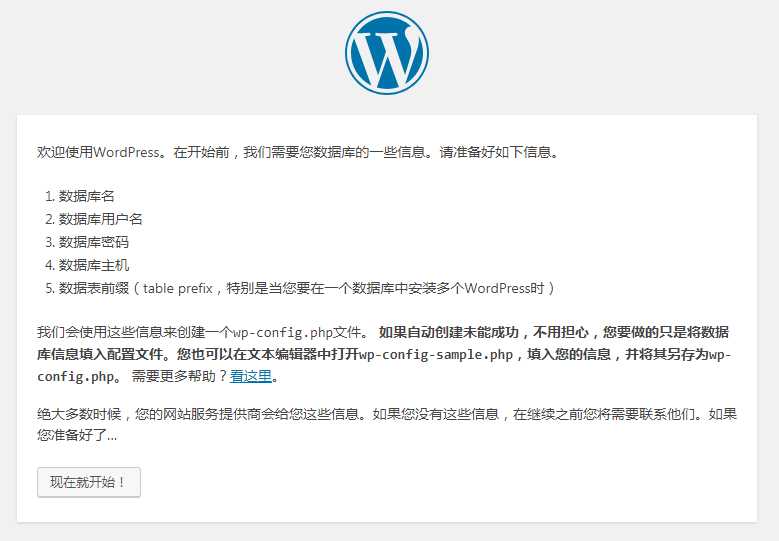The width and height of the screenshot is (779, 541).
Task: Click the 欢迎使用WordPress welcome sentence
Action: click(x=297, y=152)
